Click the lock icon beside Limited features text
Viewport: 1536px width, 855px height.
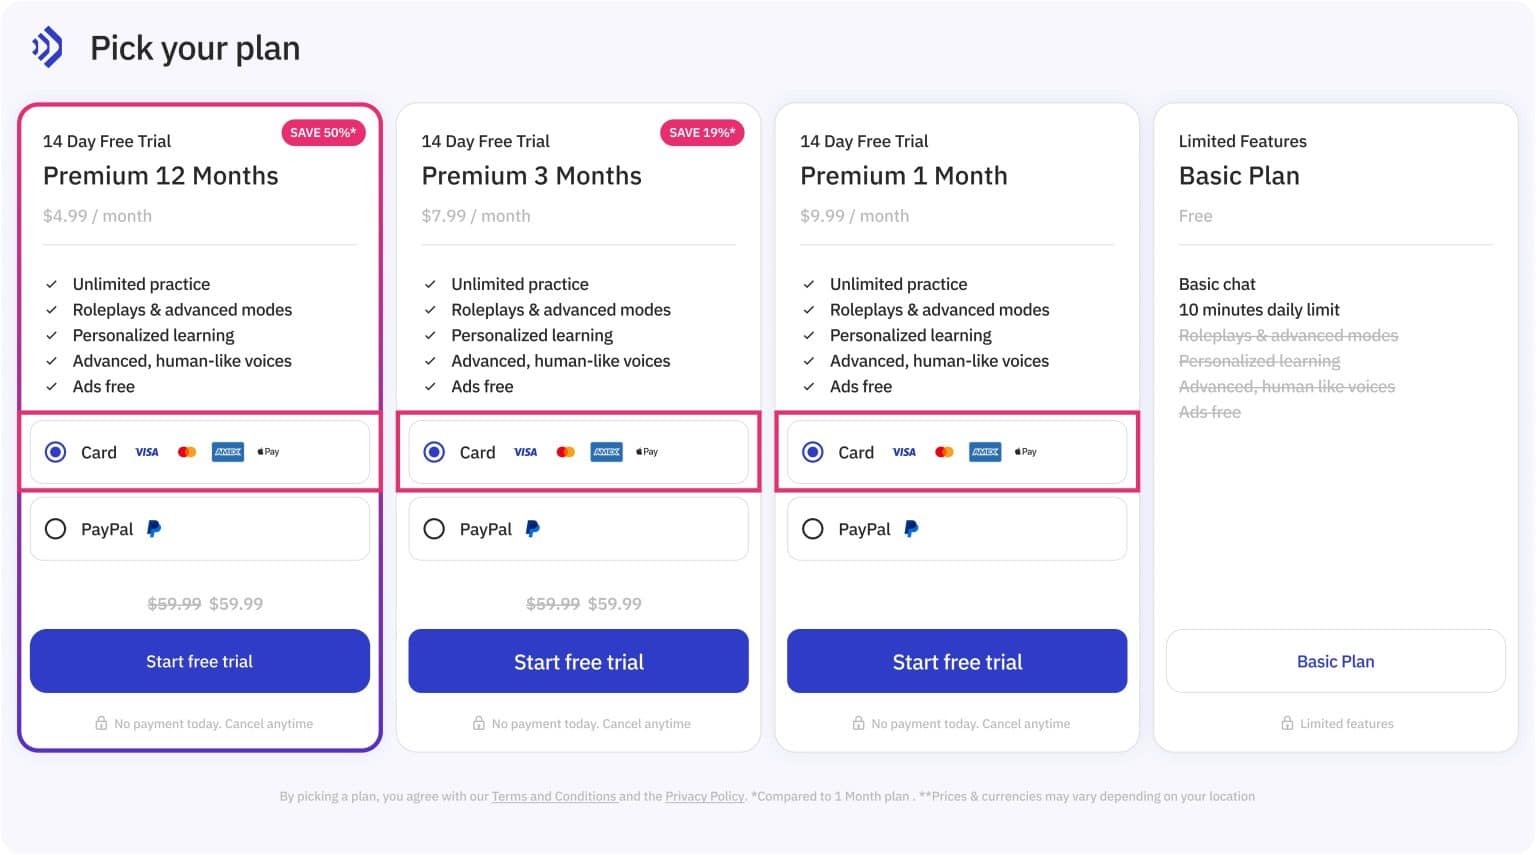[x=1288, y=723]
